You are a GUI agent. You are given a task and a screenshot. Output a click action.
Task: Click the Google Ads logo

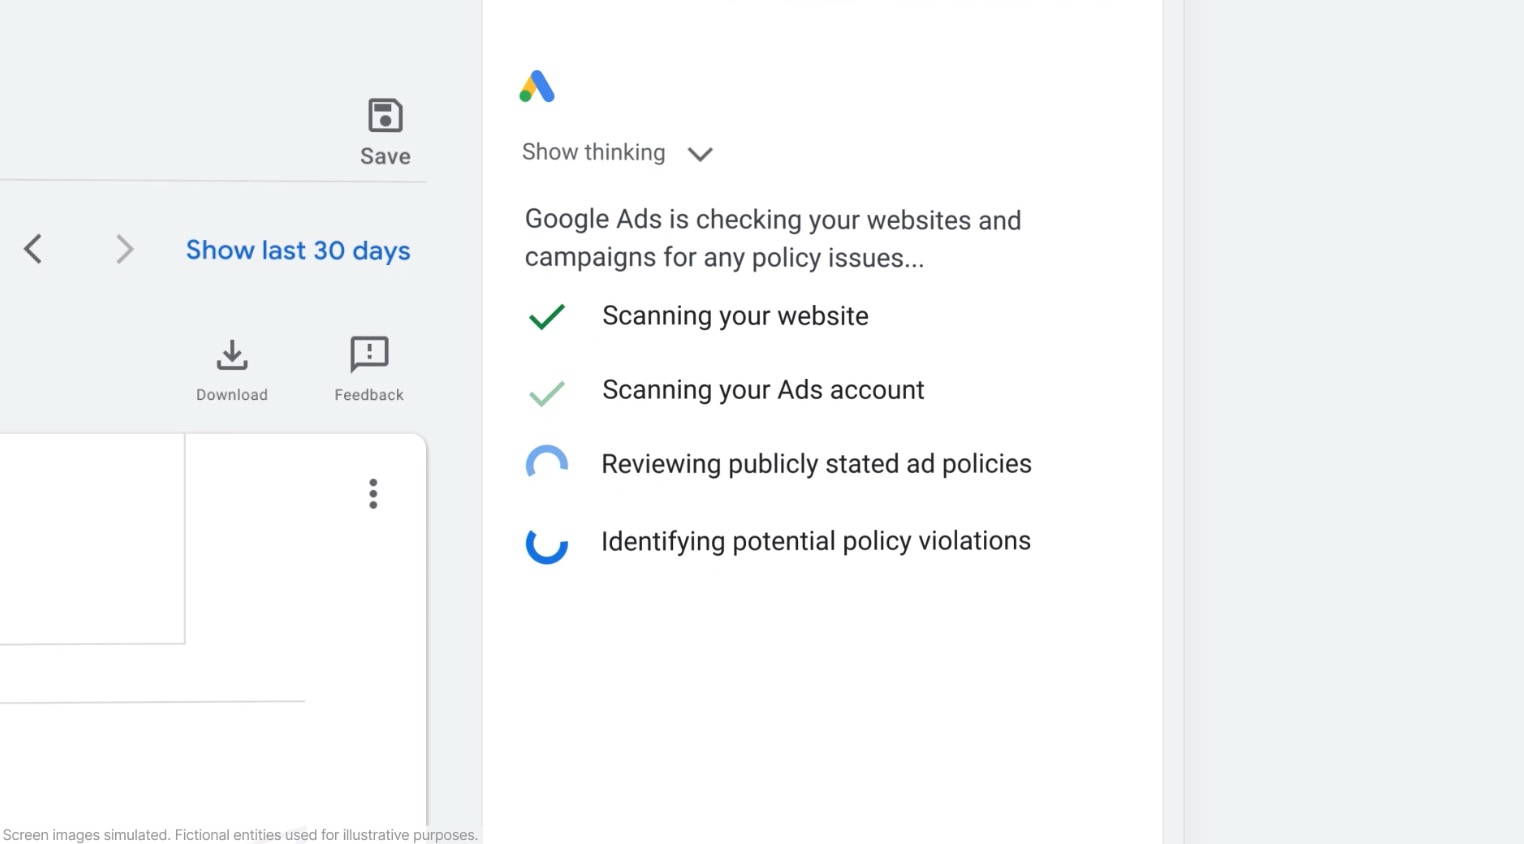[537, 87]
